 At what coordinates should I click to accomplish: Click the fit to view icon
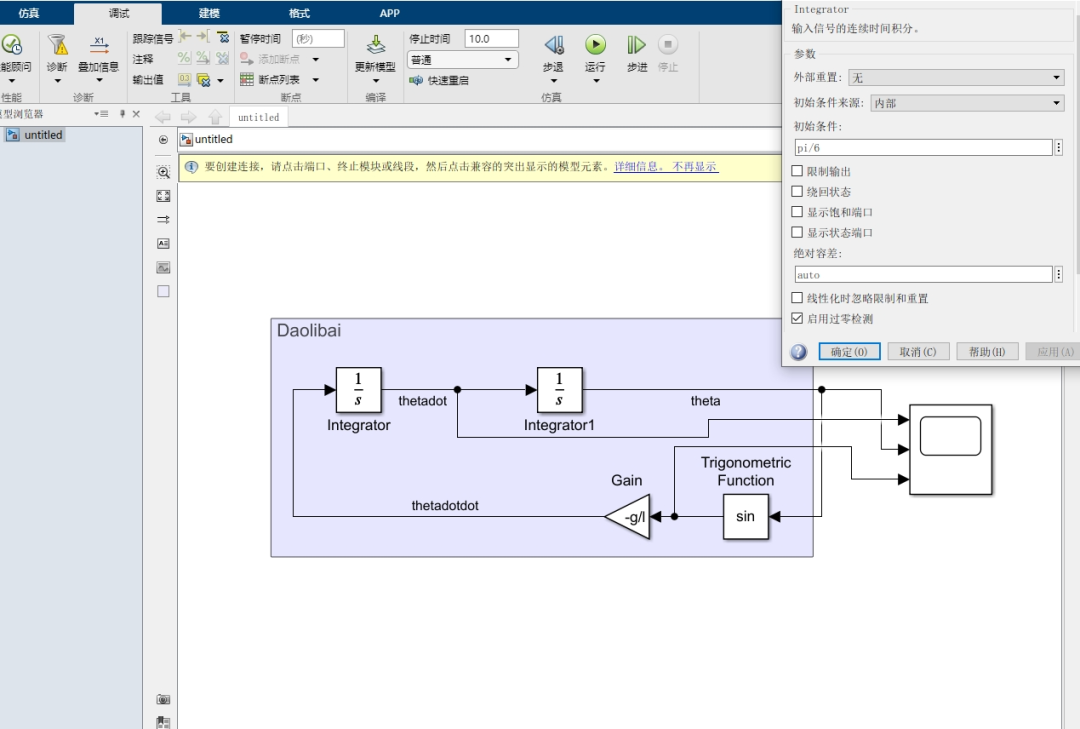(163, 196)
